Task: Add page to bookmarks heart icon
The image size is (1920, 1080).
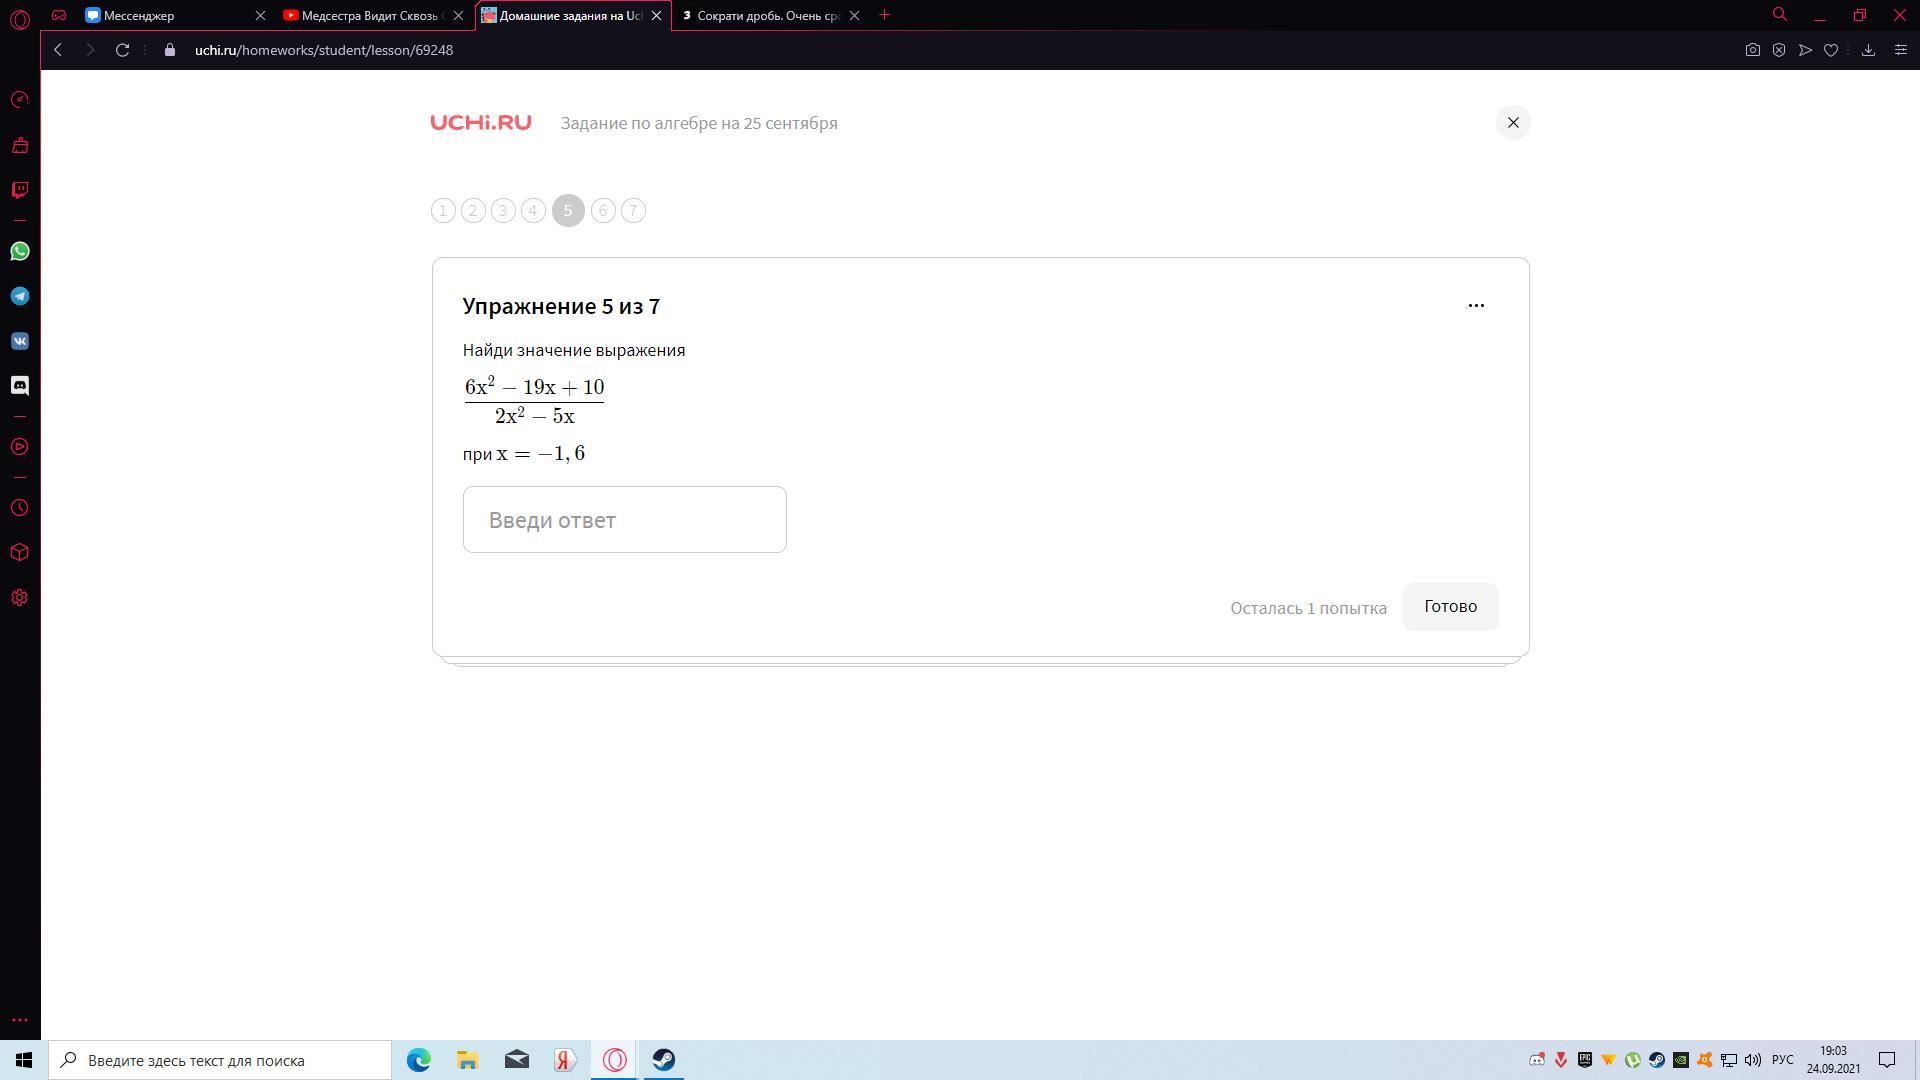Action: [x=1830, y=50]
